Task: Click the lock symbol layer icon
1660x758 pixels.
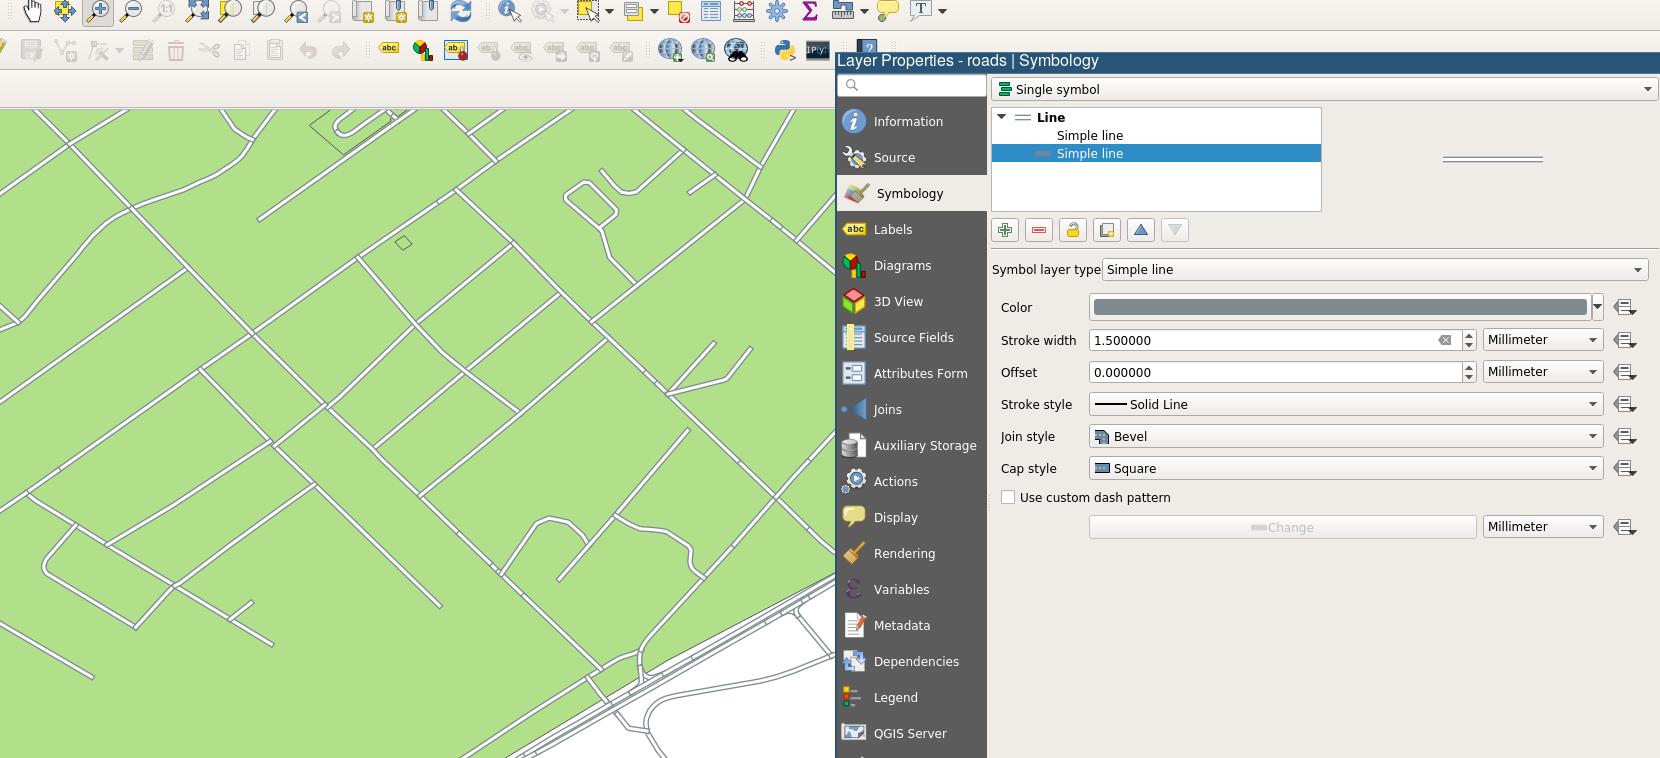Action: click(x=1073, y=230)
